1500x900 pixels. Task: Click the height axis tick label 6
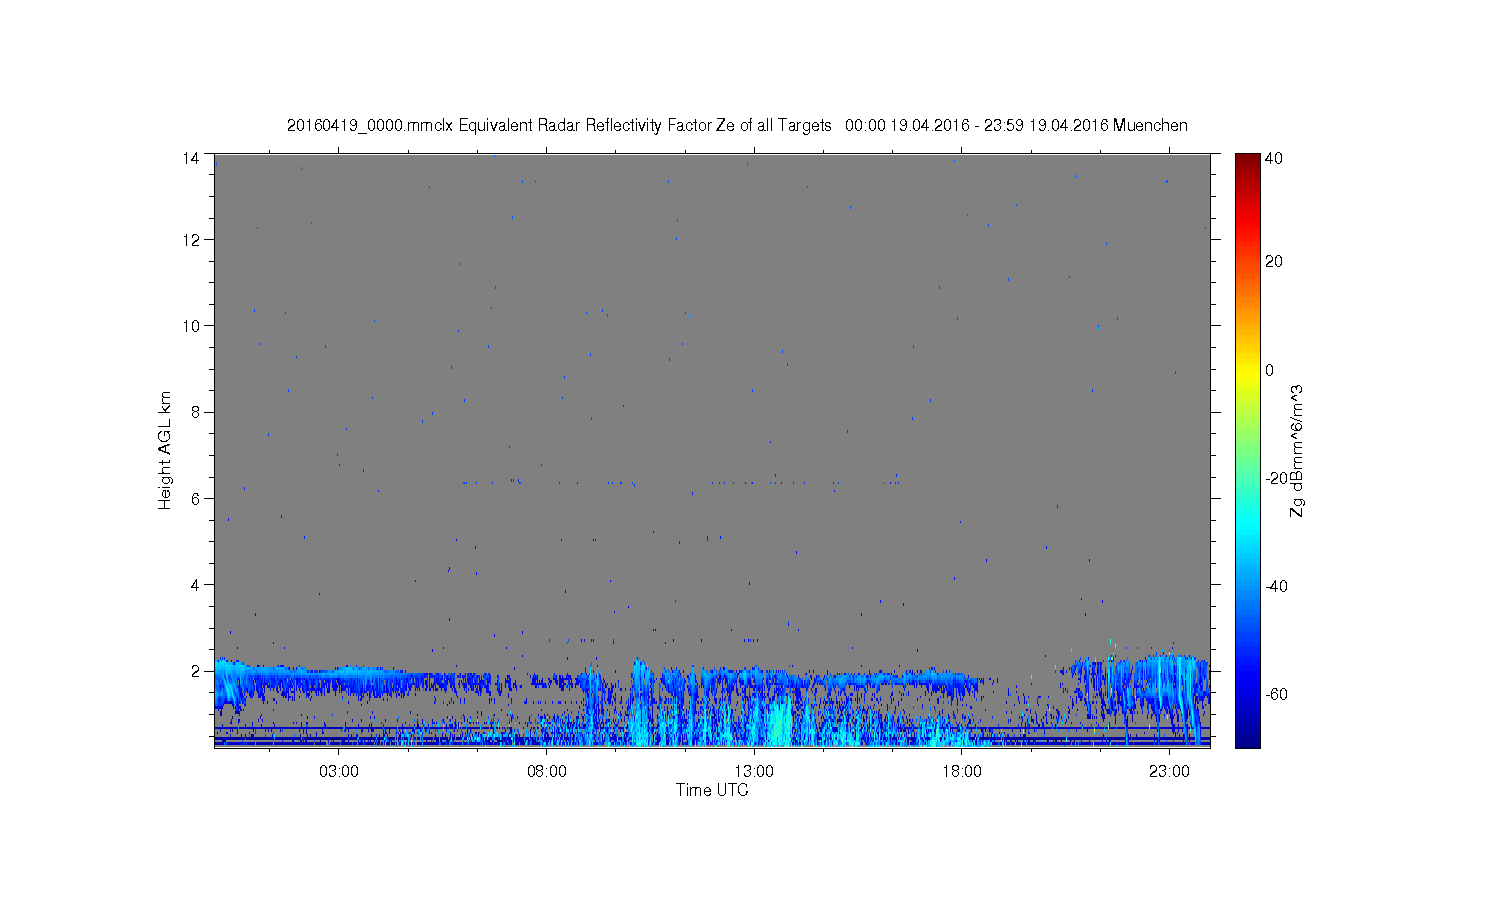pos(195,498)
